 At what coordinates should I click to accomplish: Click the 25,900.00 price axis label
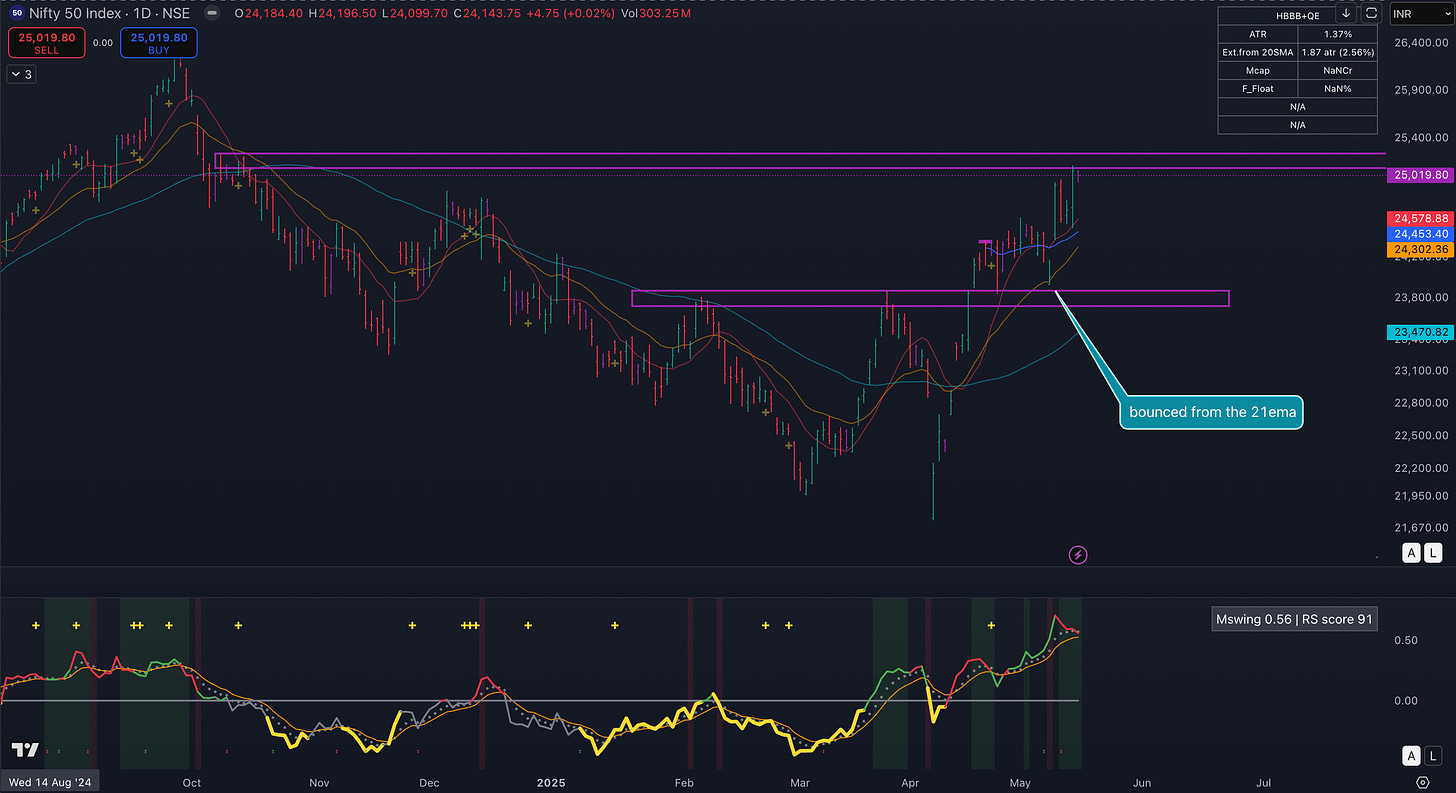[x=1422, y=90]
